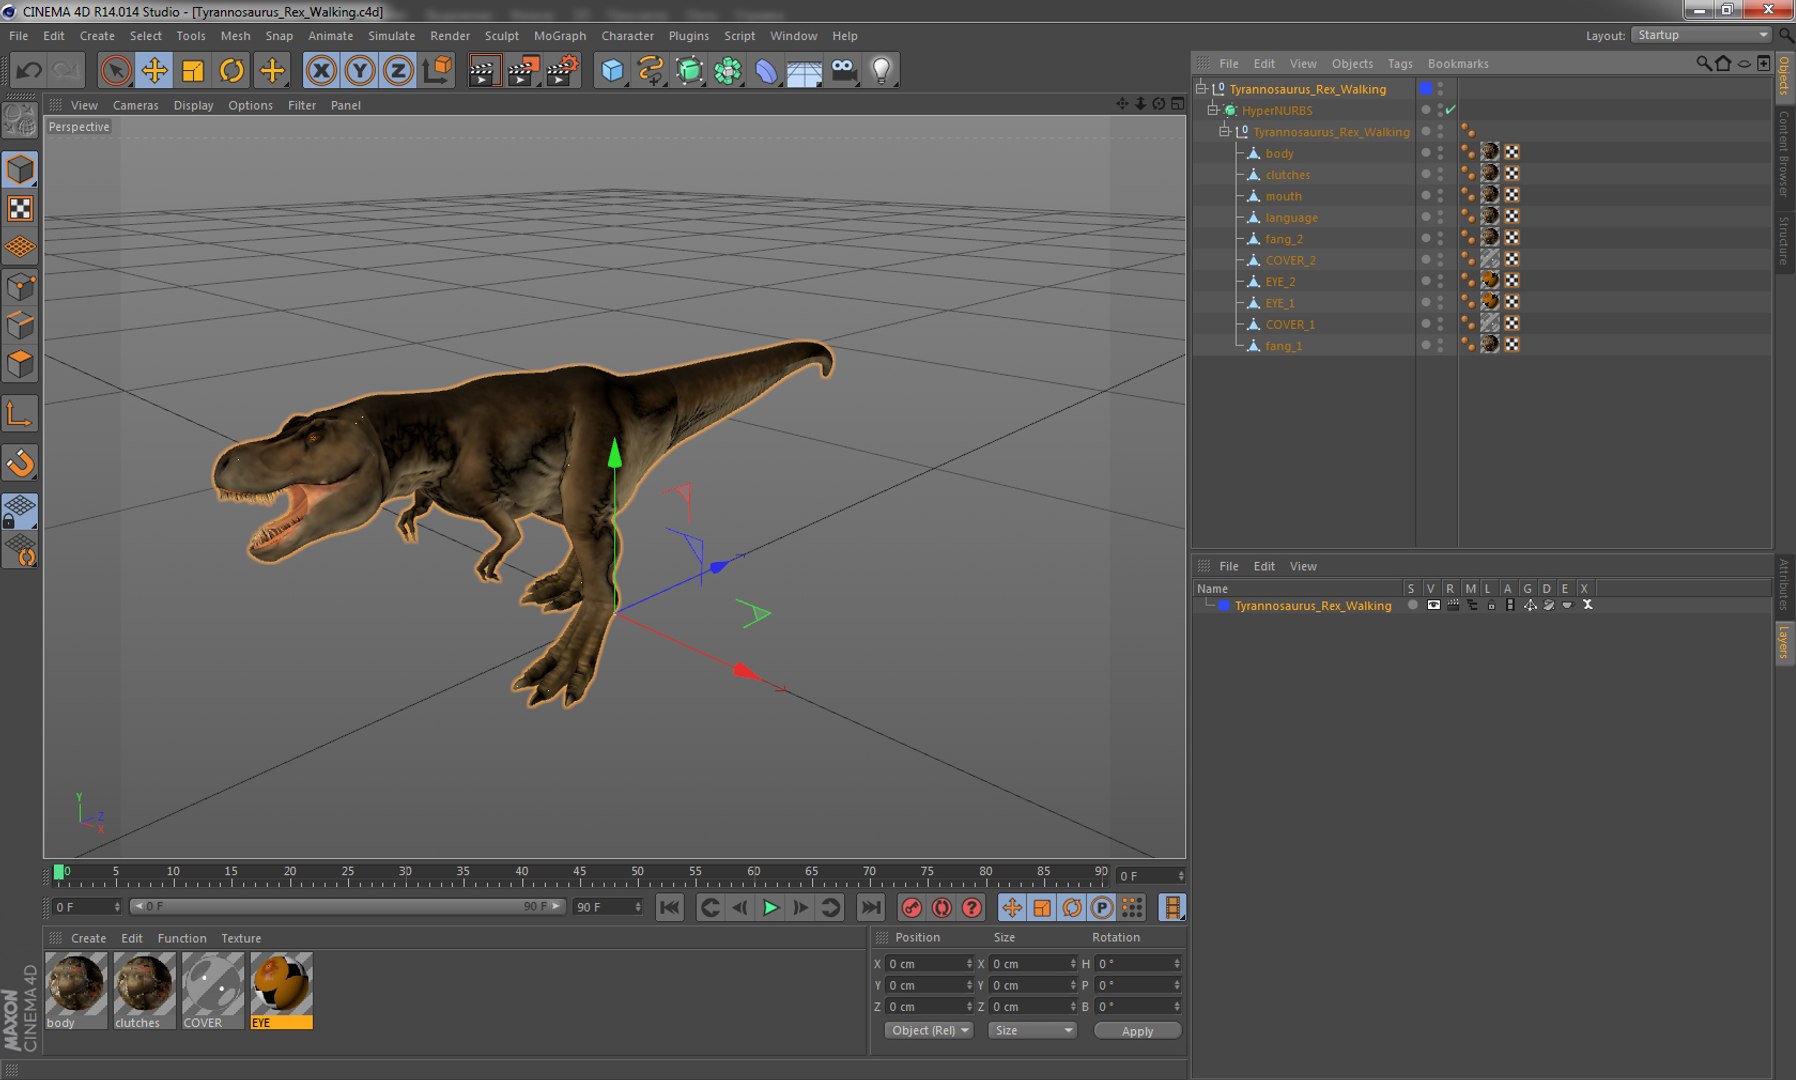Collapse the root Tyrannosaurus_Rex_Walking object
1796x1080 pixels.
(1201, 88)
